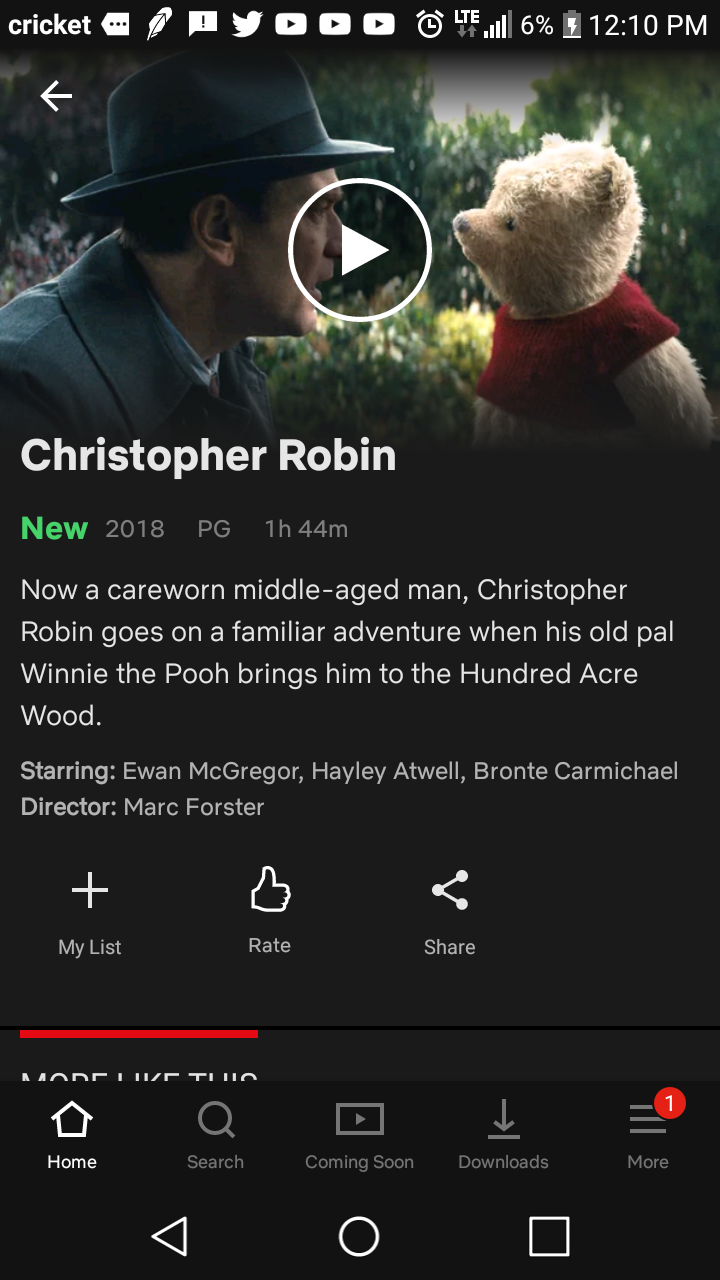720x1280 pixels.
Task: Tap the Twitter notification icon in status bar
Action: click(247, 25)
